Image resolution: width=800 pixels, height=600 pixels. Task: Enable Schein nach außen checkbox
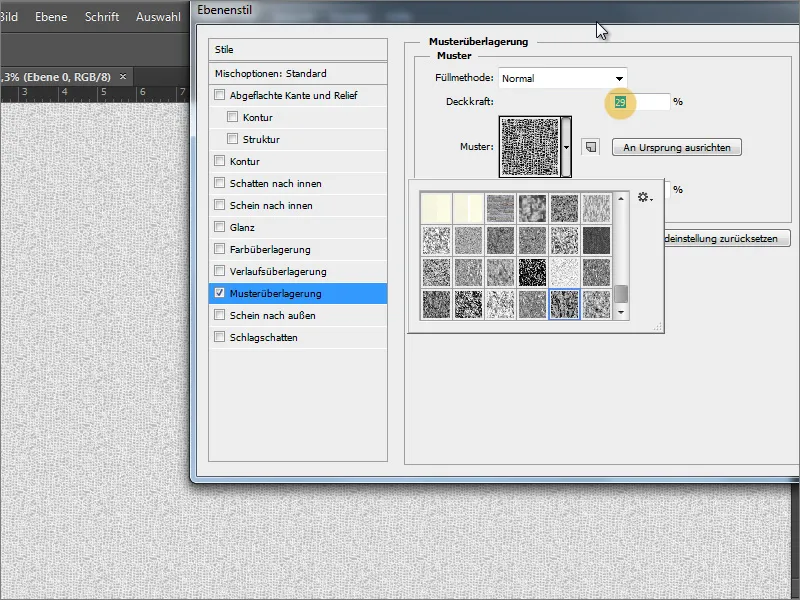click(219, 315)
